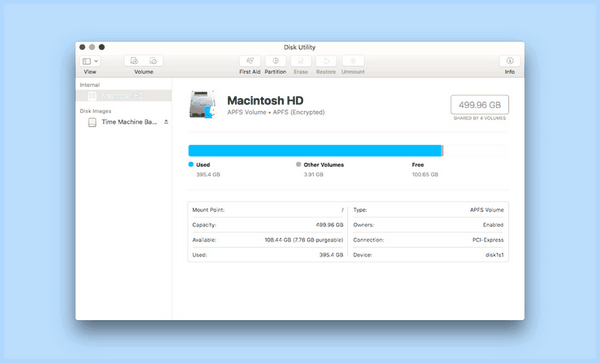
Task: Click the 395.4 GB value under Used
Action: 208,174
